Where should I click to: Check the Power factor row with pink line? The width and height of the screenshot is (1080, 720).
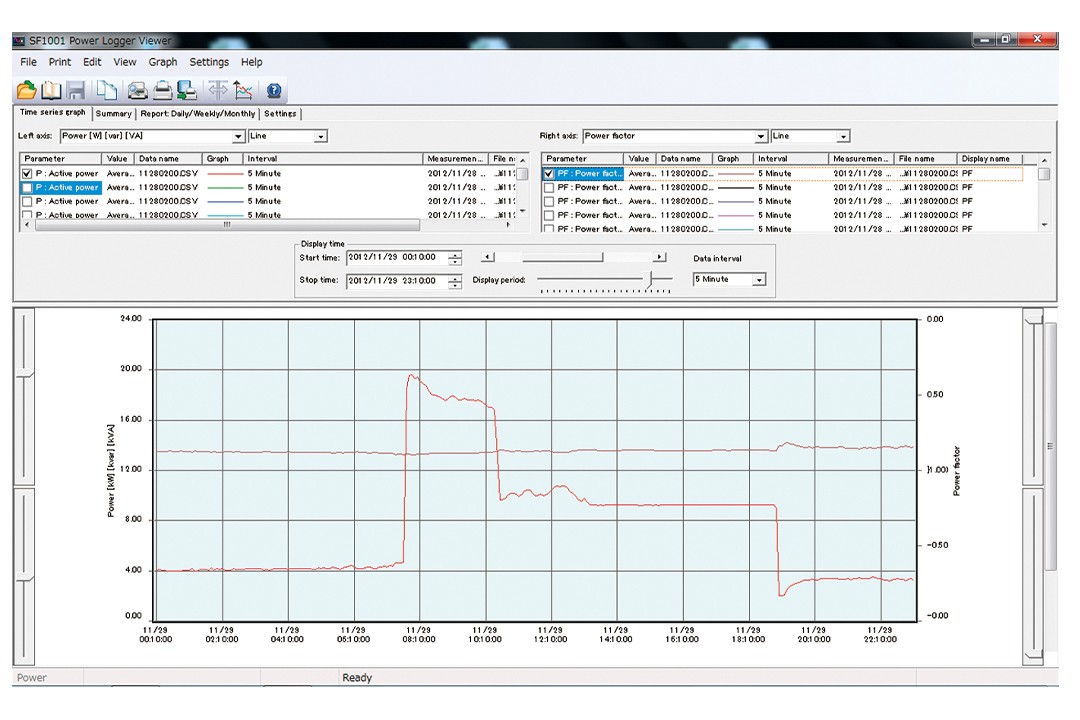(549, 215)
